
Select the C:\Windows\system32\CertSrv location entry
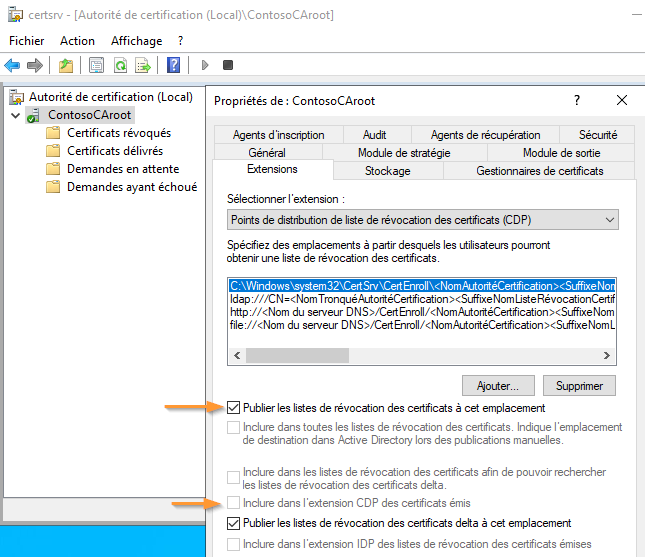422,286
